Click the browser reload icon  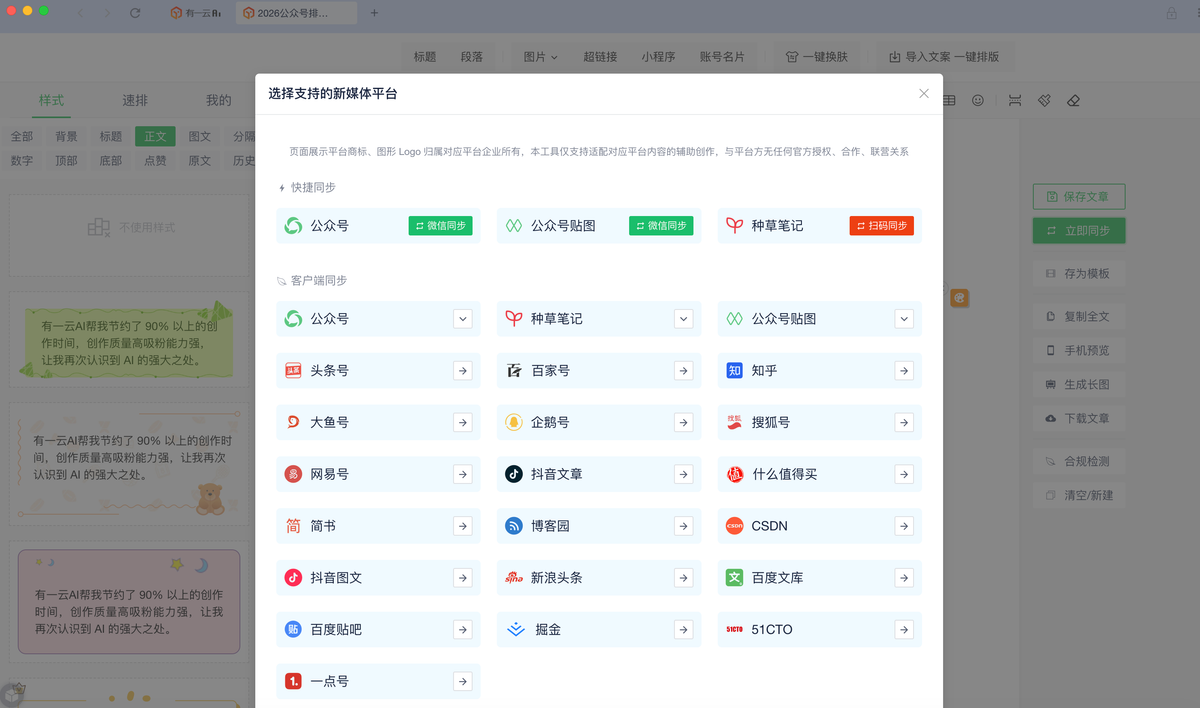pos(135,13)
